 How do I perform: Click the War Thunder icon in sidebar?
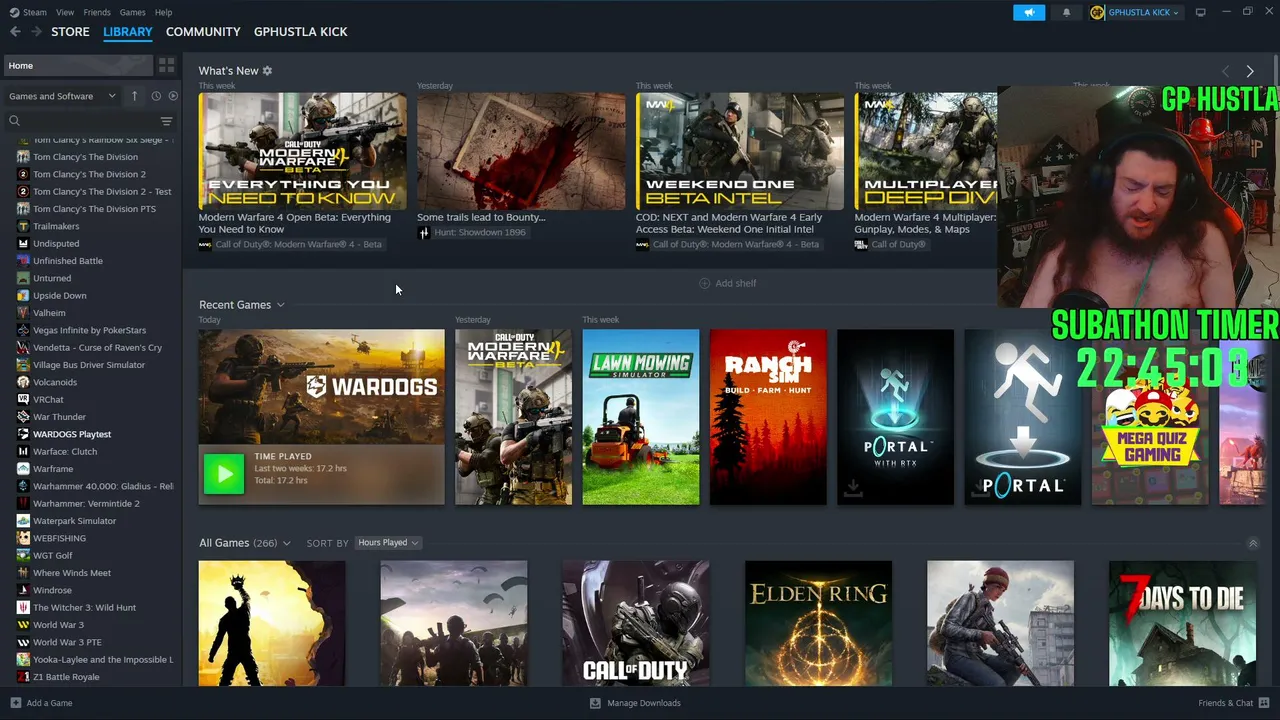[23, 417]
